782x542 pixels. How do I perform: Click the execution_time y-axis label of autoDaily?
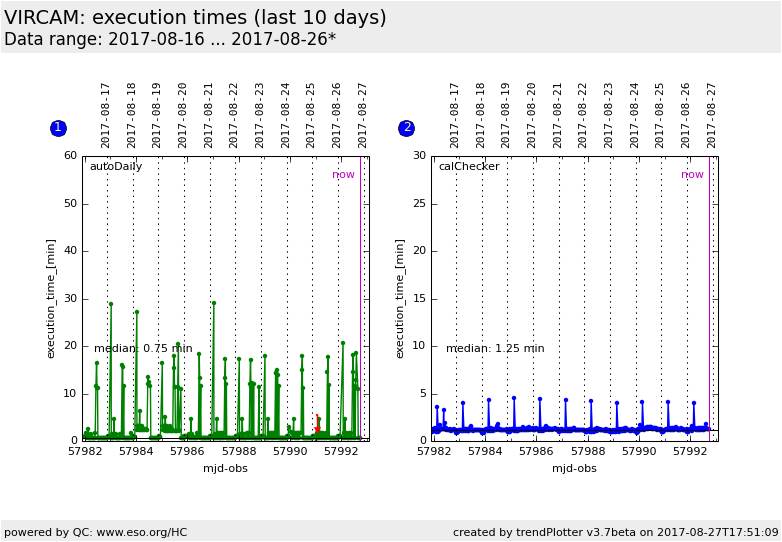pyautogui.click(x=51, y=298)
